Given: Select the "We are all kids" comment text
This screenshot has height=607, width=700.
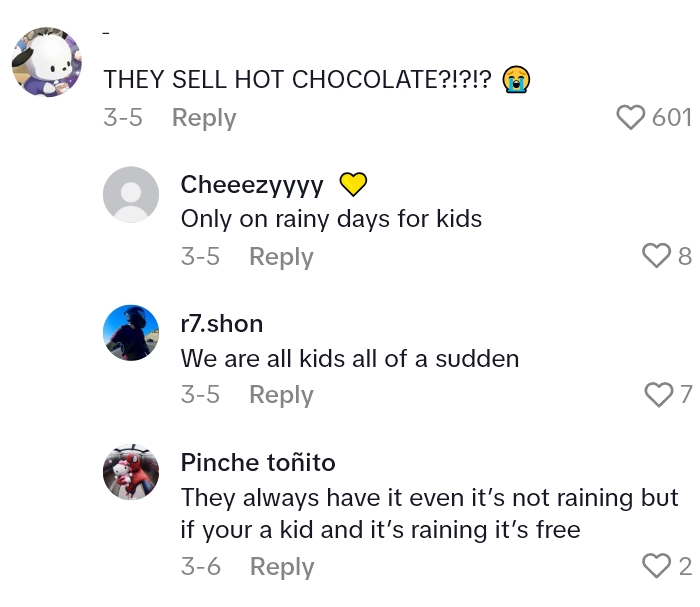Looking at the screenshot, I should coord(350,358).
